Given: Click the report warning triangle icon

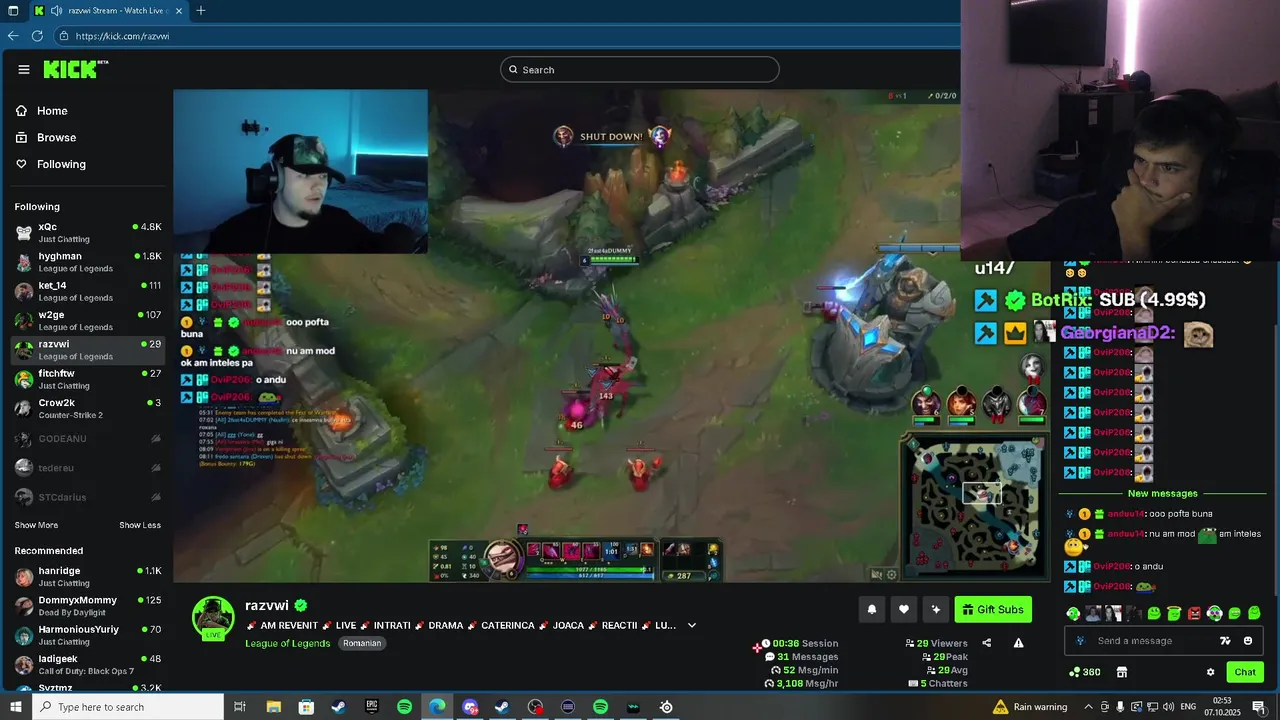Looking at the screenshot, I should pyautogui.click(x=1018, y=643).
